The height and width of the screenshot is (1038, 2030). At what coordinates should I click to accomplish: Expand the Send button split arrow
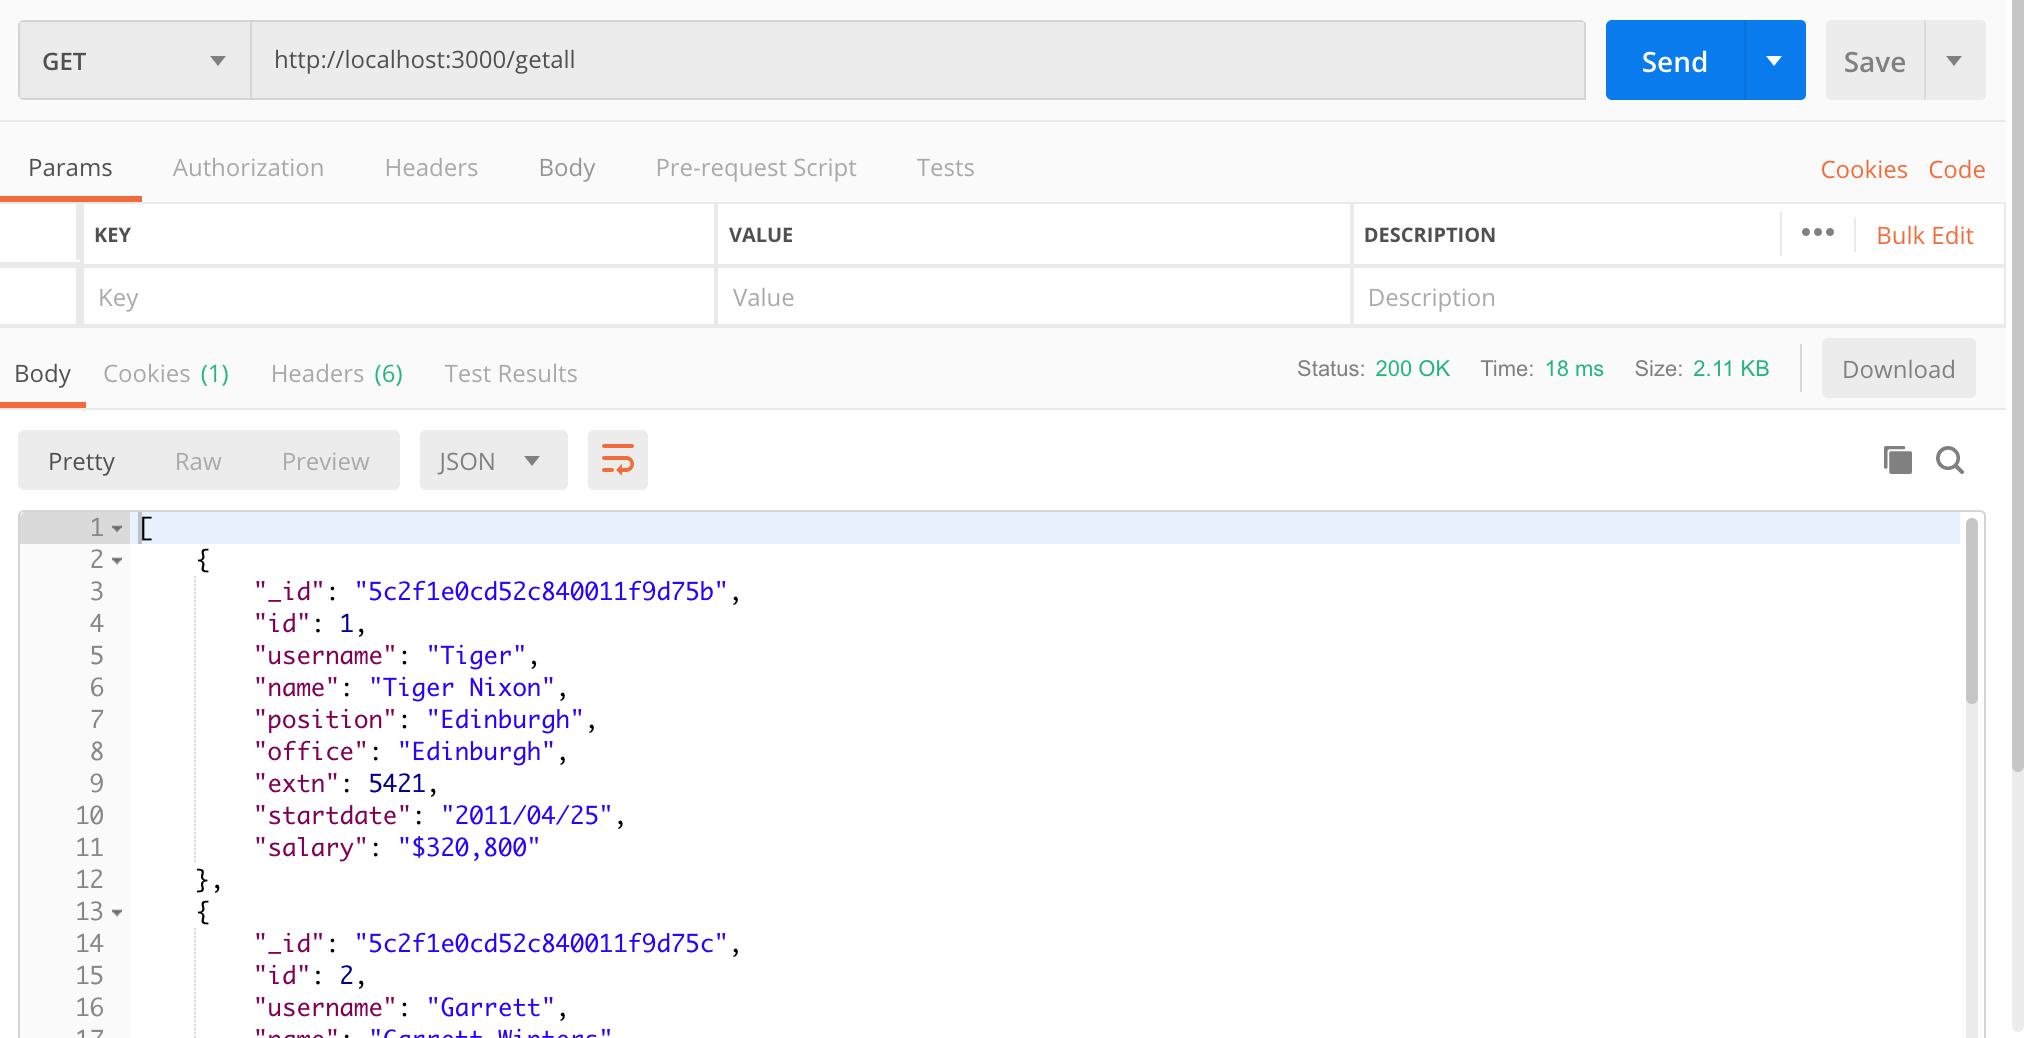tap(1774, 60)
